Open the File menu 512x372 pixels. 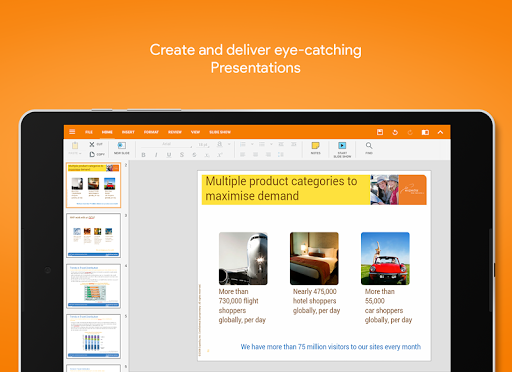pos(89,132)
